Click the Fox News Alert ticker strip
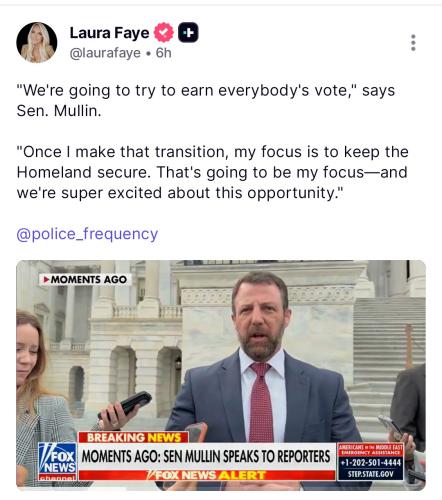442x500 pixels. point(206,475)
